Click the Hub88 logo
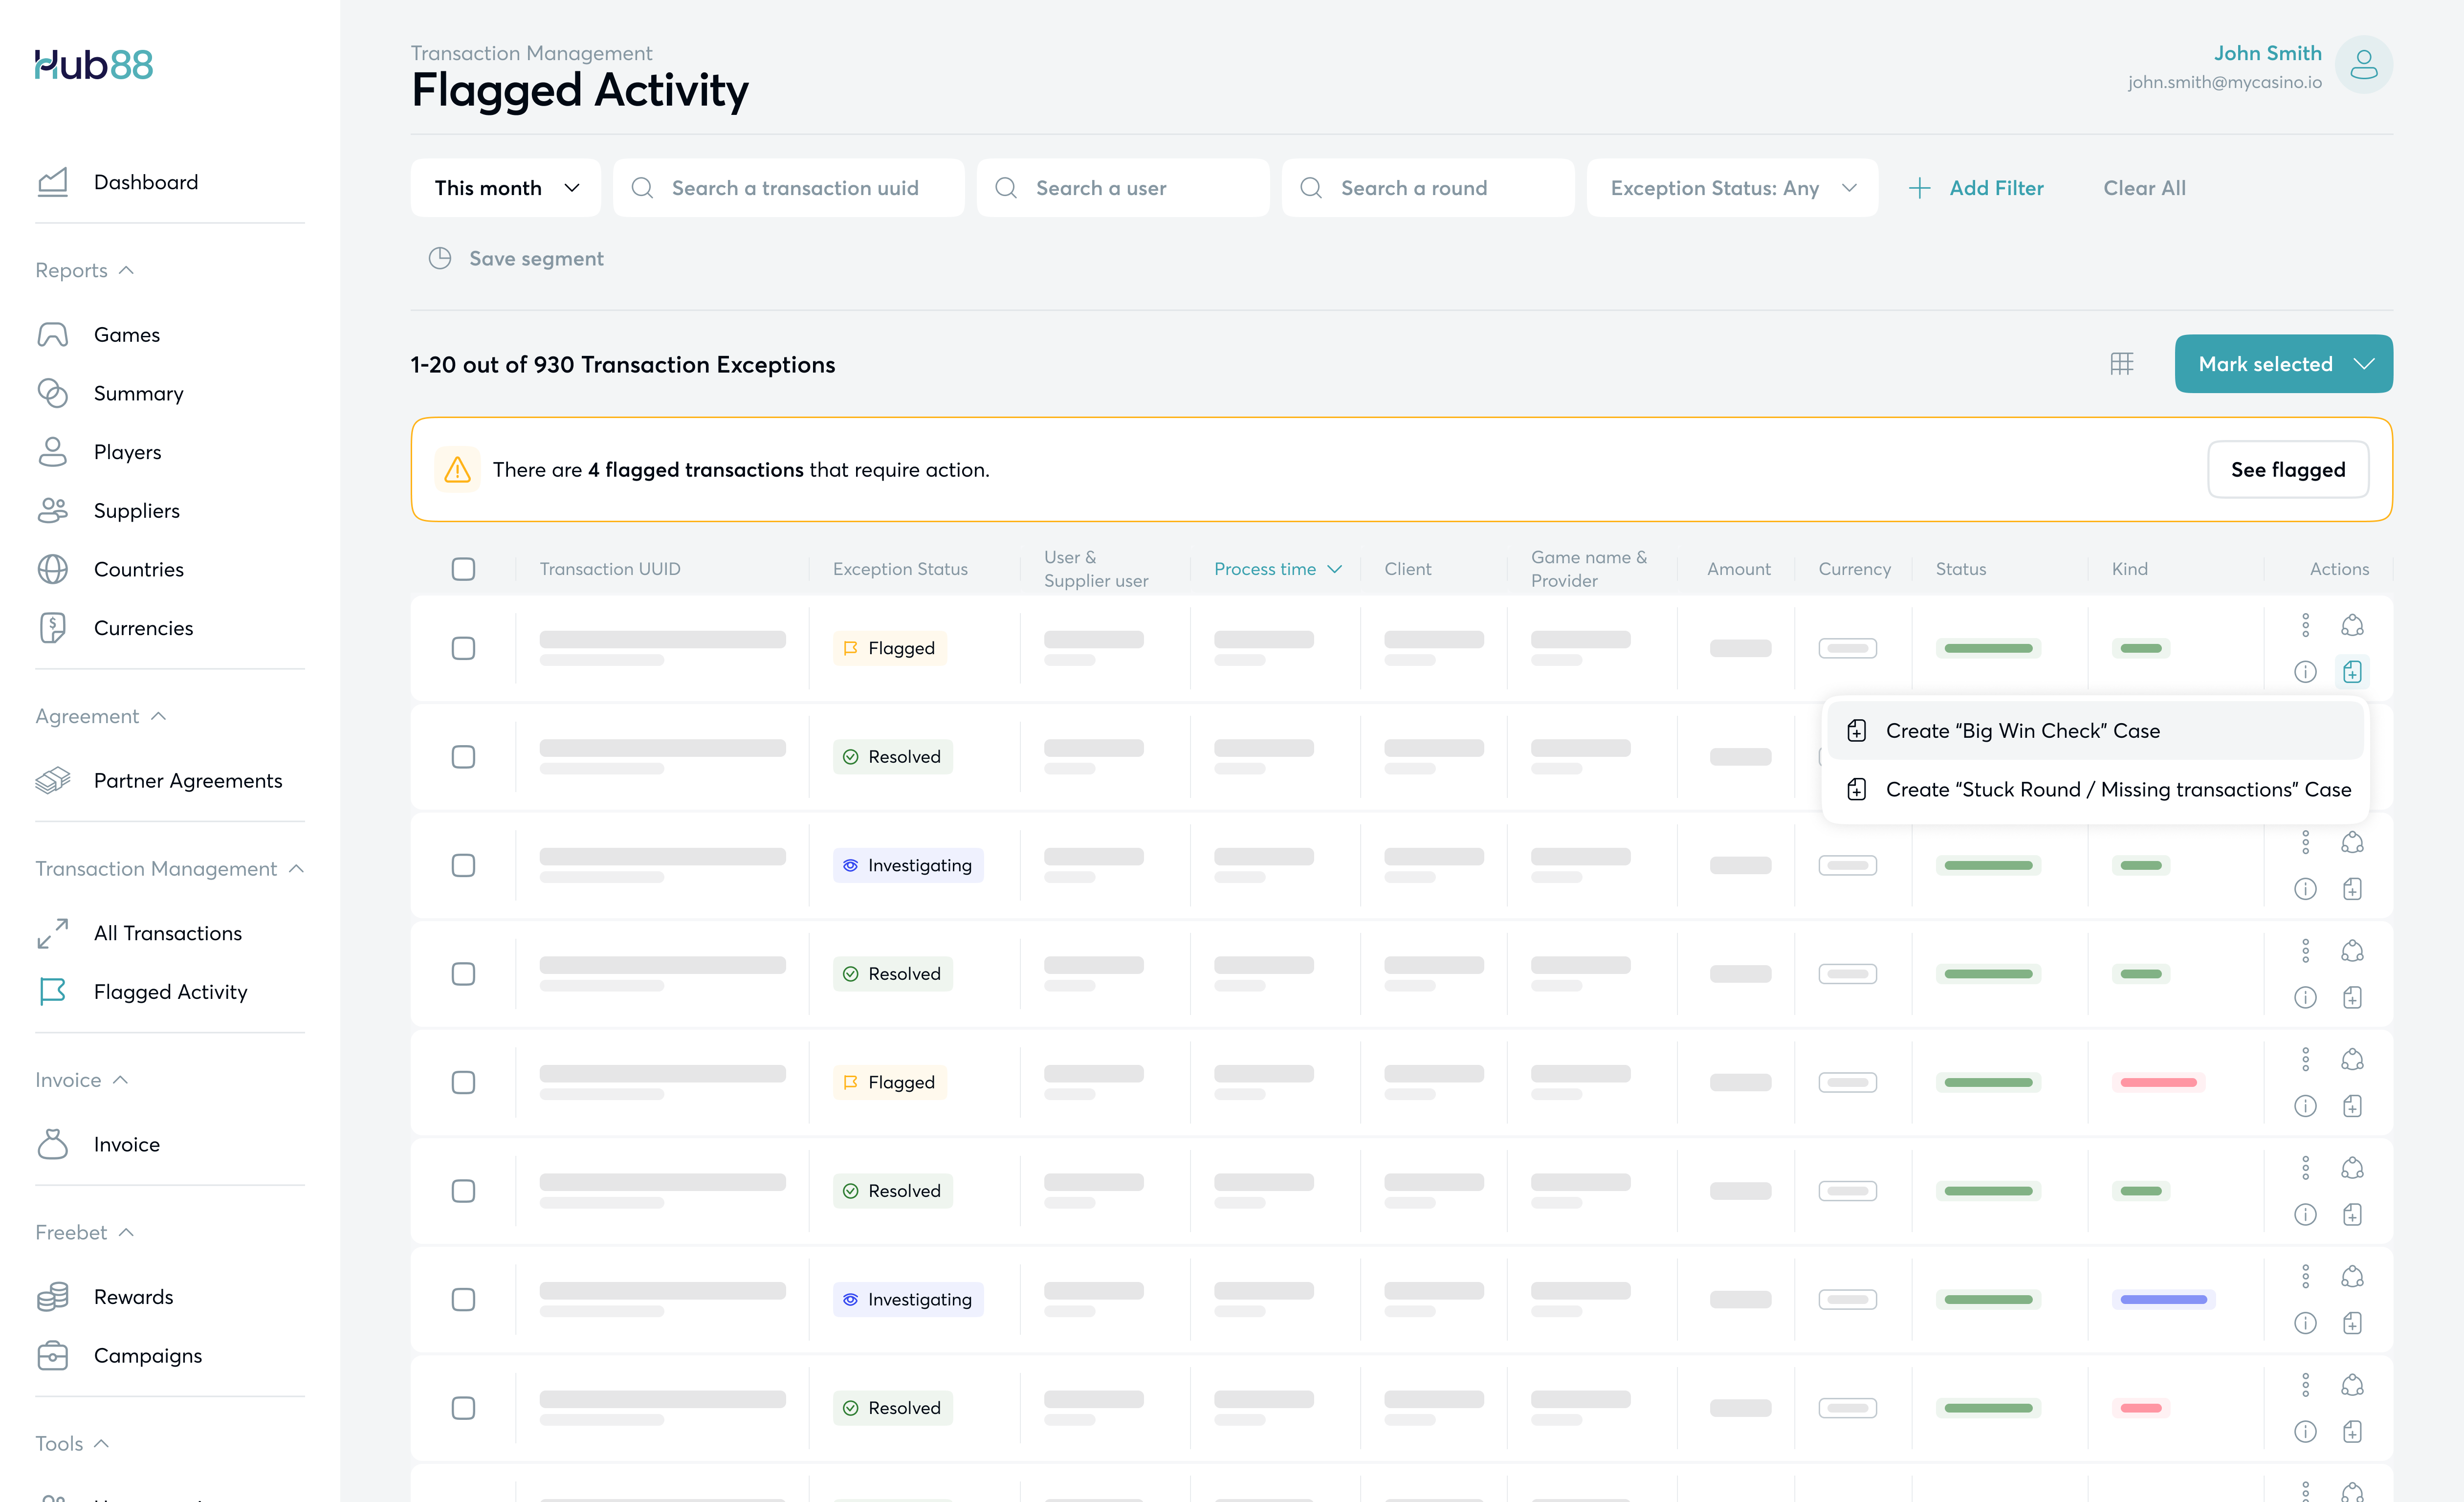Screen dimensions: 2464x1502 click(x=94, y=65)
